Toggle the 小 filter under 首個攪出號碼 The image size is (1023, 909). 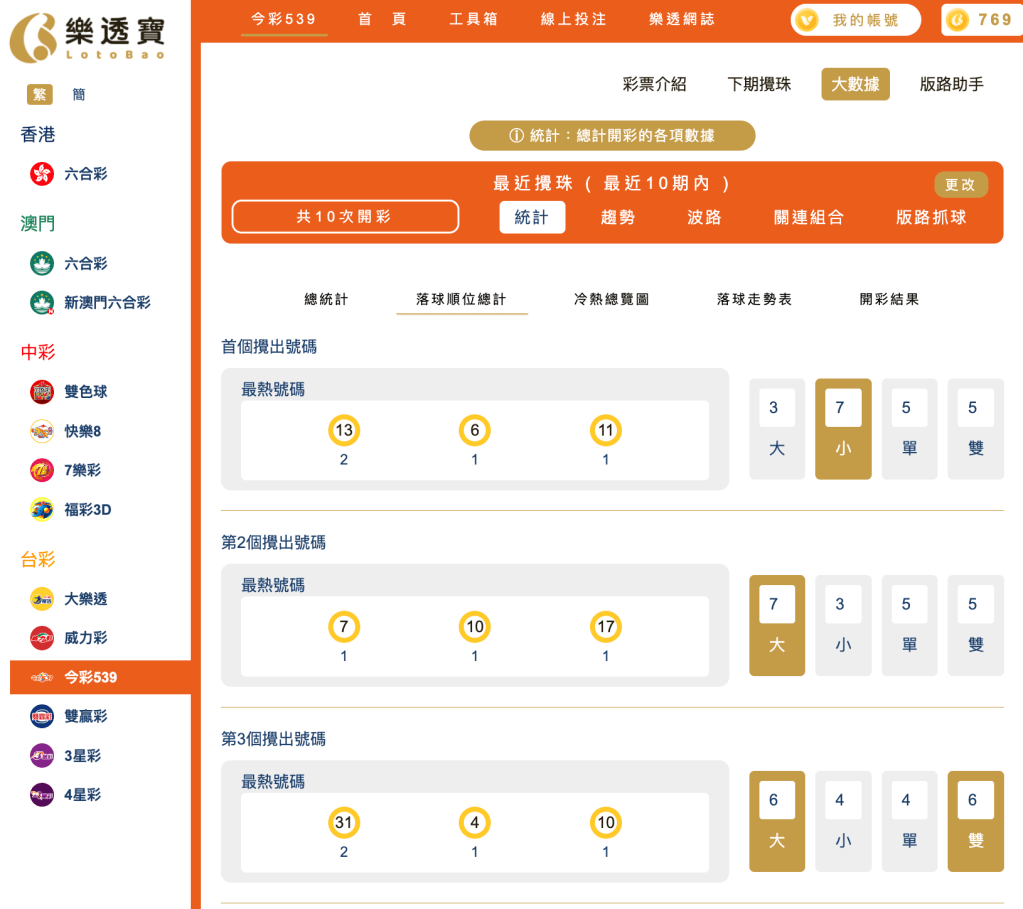842,428
